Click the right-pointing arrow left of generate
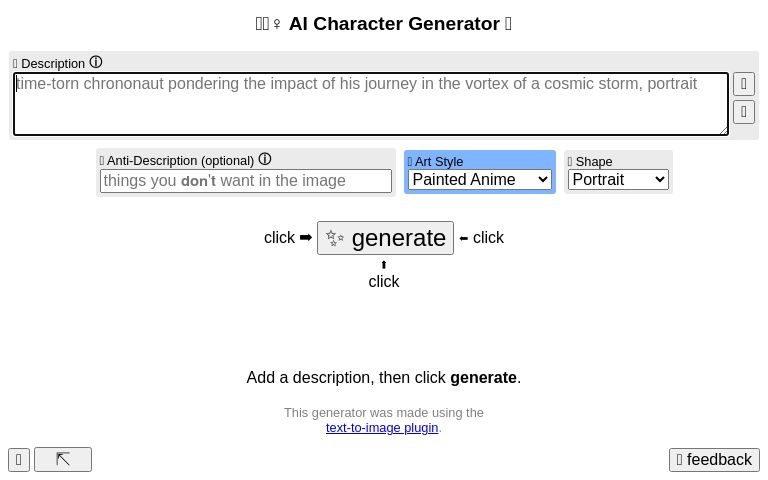The width and height of the screenshot is (768, 480). tap(306, 238)
